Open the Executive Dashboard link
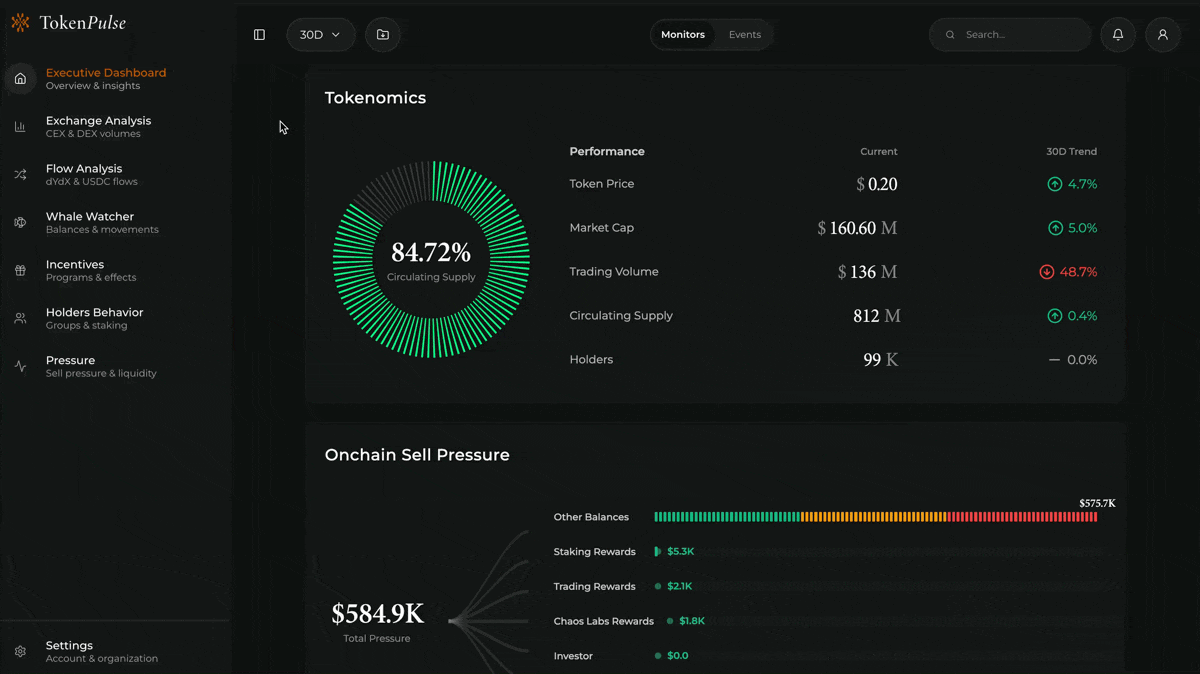The image size is (1200, 674). (104, 78)
